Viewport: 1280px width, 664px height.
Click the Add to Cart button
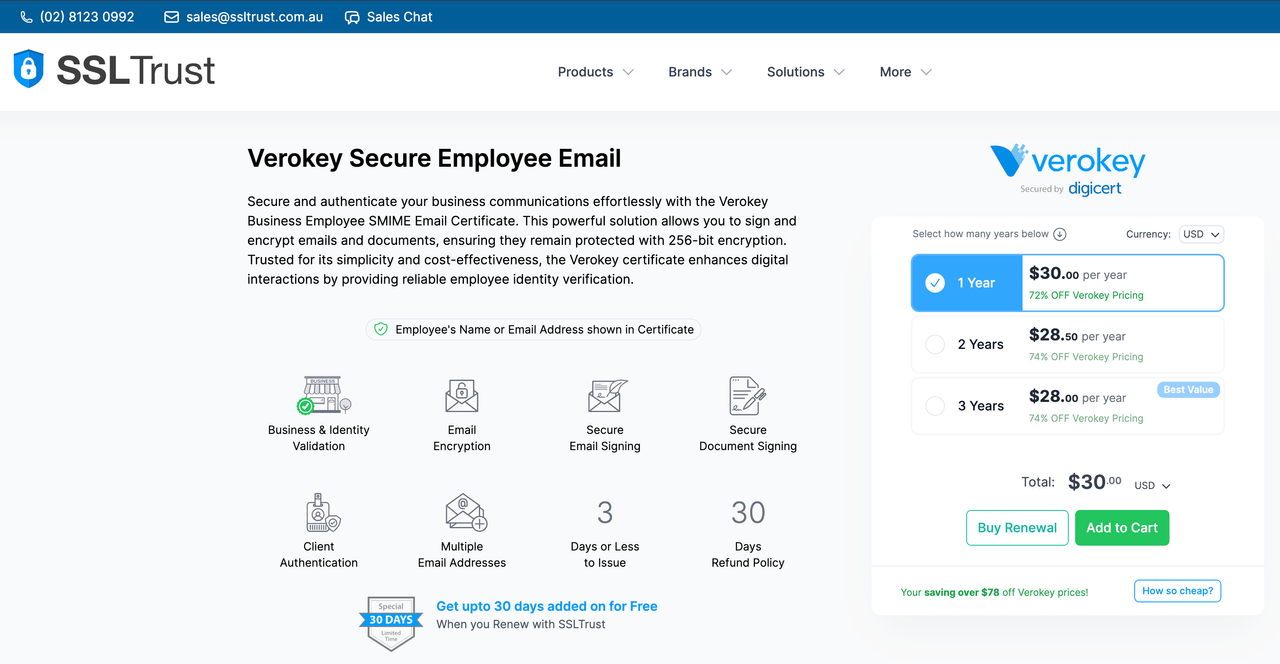click(1121, 528)
